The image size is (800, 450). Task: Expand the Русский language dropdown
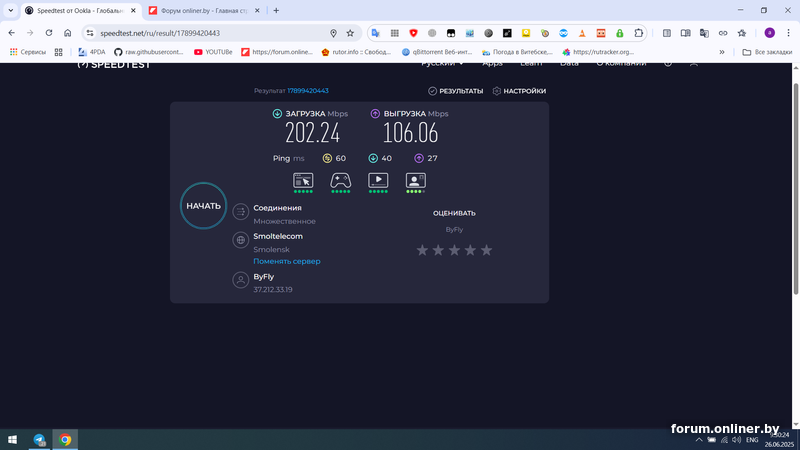pos(442,63)
